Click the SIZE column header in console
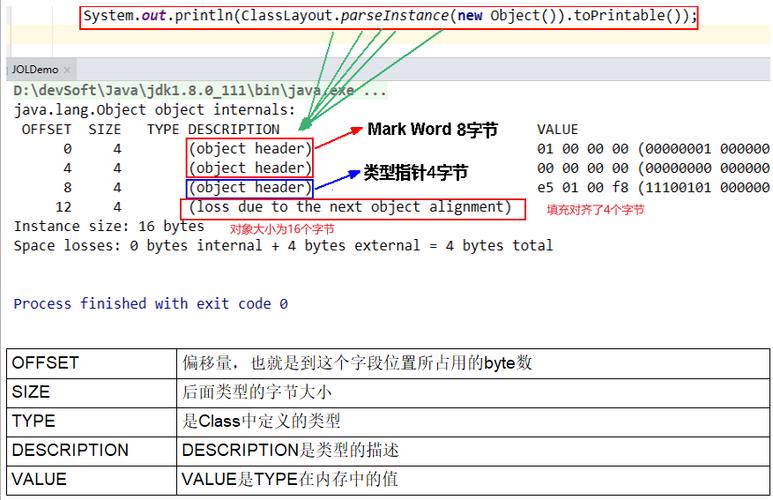This screenshot has width=773, height=500. pos(105,130)
